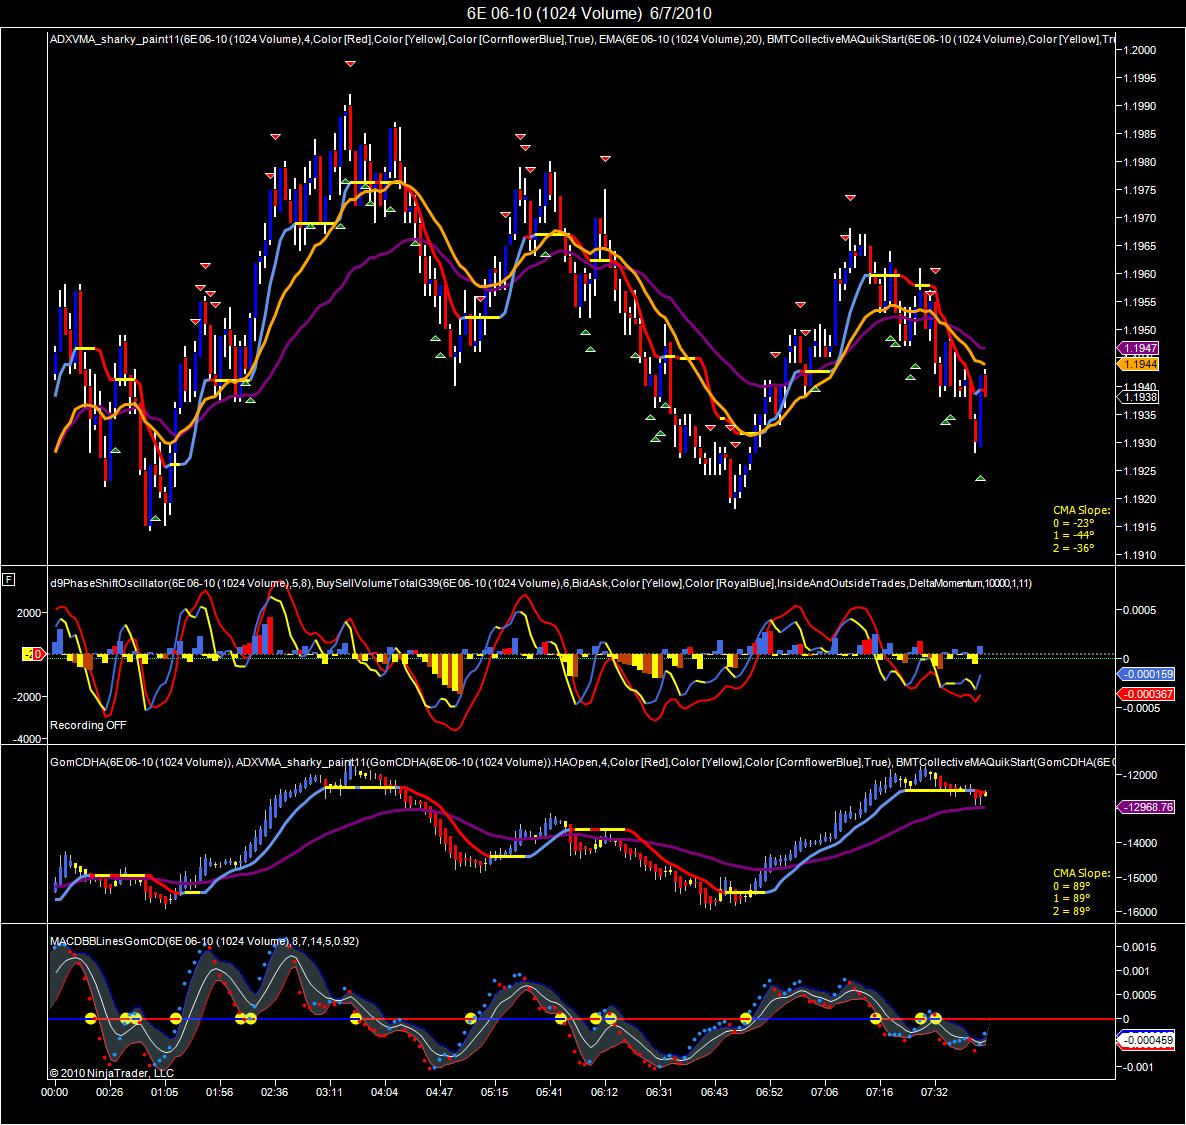Click the 07:06 time axis label
Screen dimensions: 1186x1125
point(824,1092)
